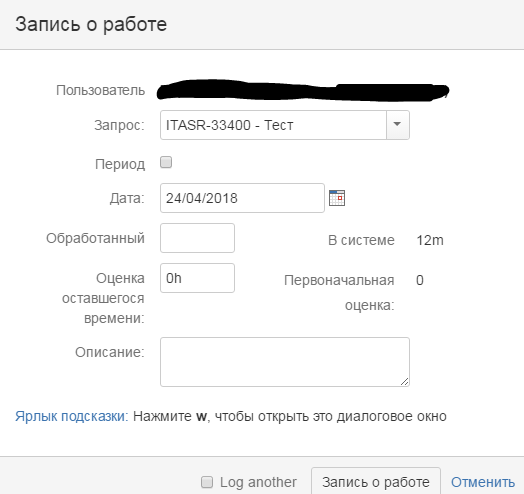This screenshot has height=494, width=524.
Task: Enable the Период checkbox
Action: point(166,162)
